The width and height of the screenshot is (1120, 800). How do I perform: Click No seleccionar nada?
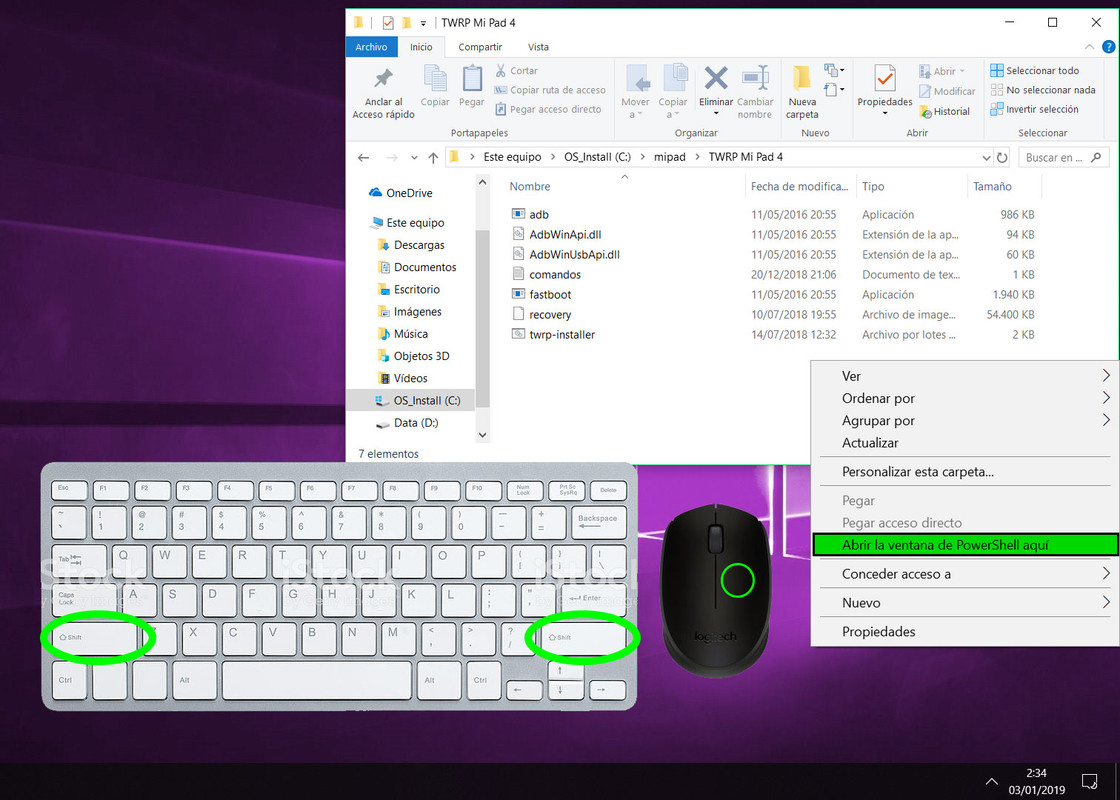click(1043, 90)
